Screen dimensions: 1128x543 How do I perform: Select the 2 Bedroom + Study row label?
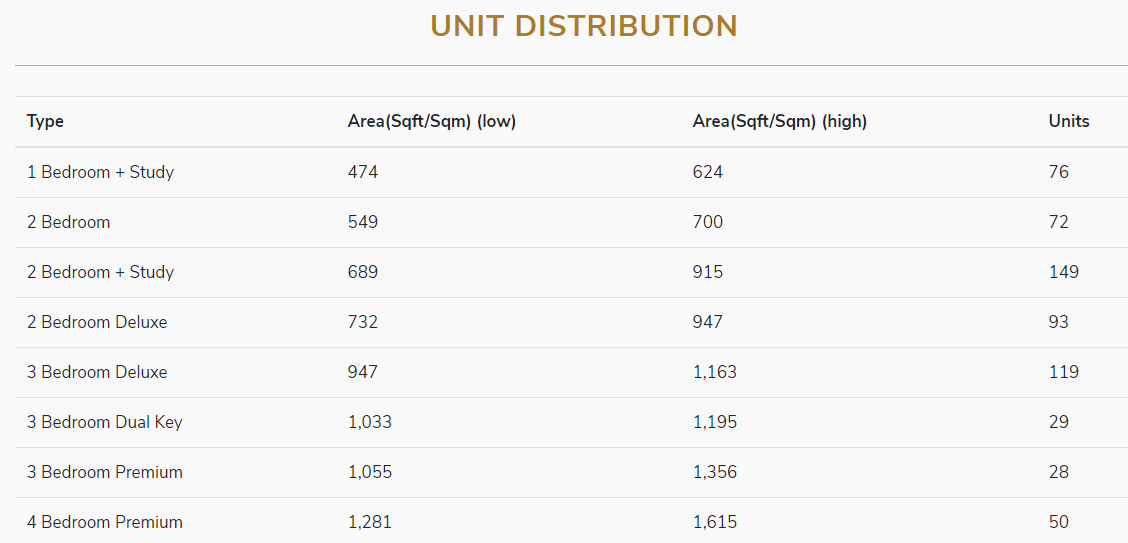click(x=100, y=272)
